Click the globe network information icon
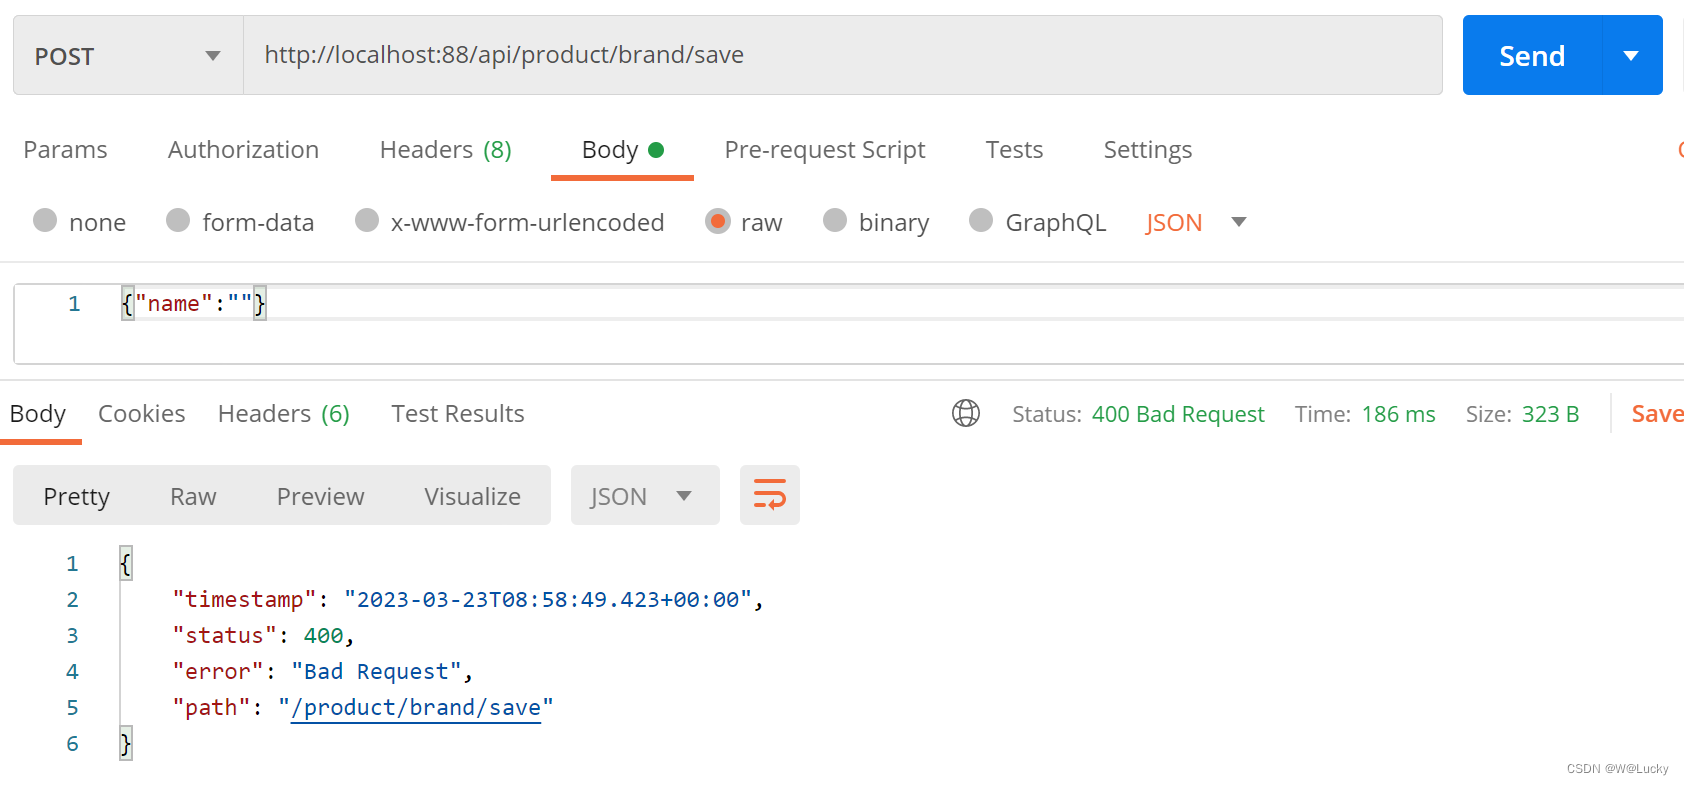 pyautogui.click(x=966, y=413)
